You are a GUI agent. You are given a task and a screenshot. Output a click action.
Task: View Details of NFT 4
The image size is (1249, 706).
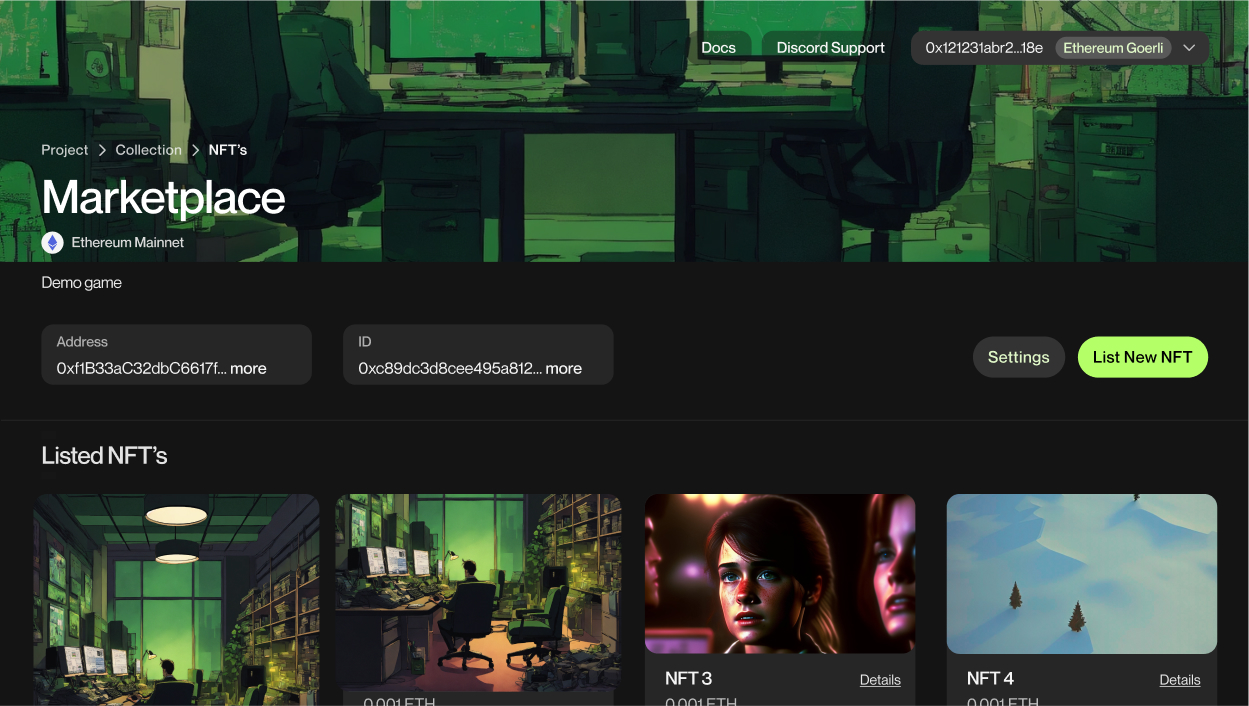(x=1180, y=679)
